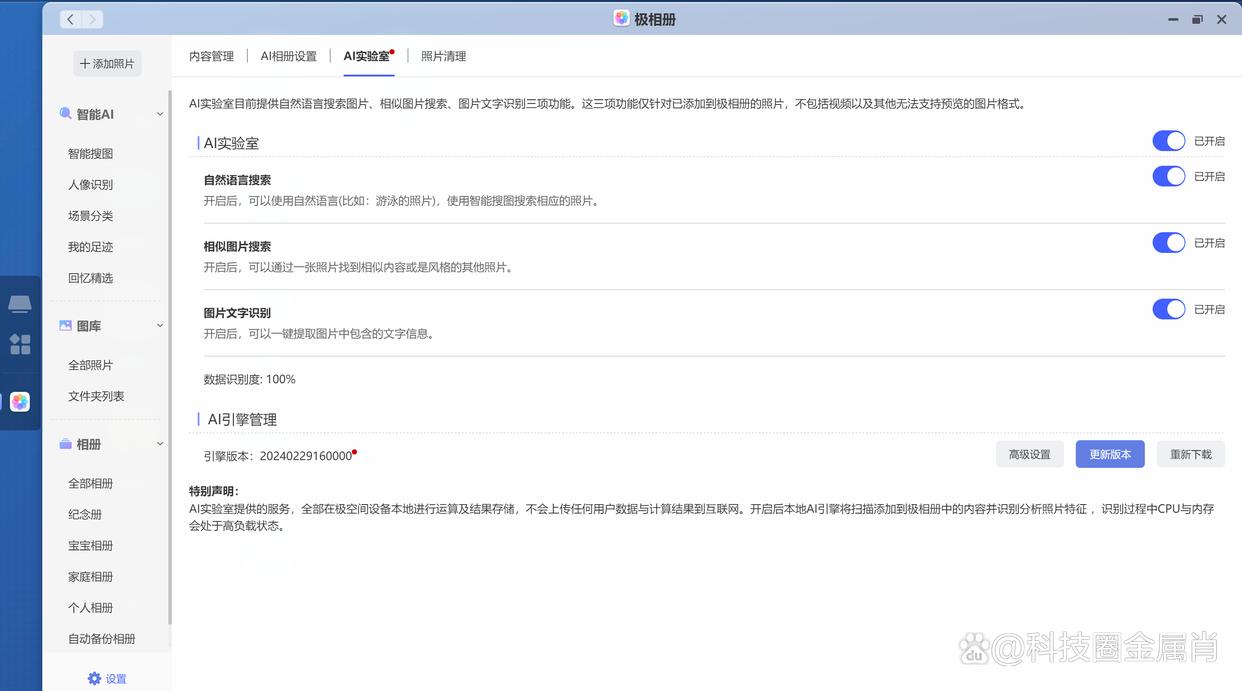
Task: Click the 图库 picture icon in sidebar
Action: click(66, 326)
